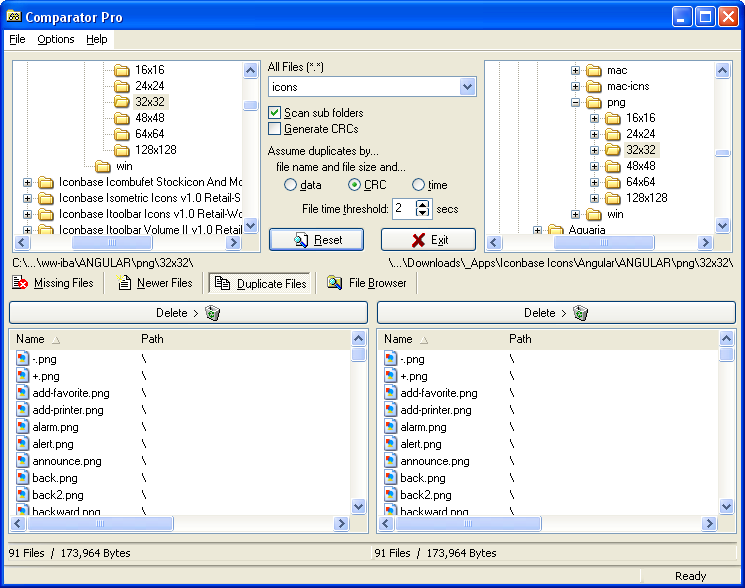Select 64x64 folder in right tree
This screenshot has width=745, height=588.
tap(640, 182)
